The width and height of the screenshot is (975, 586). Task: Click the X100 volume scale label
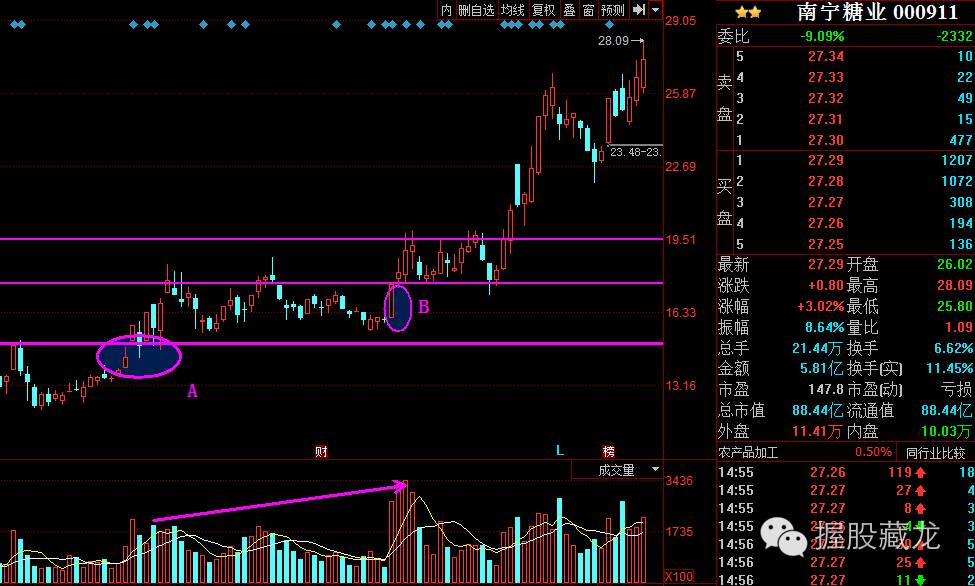coord(679,577)
